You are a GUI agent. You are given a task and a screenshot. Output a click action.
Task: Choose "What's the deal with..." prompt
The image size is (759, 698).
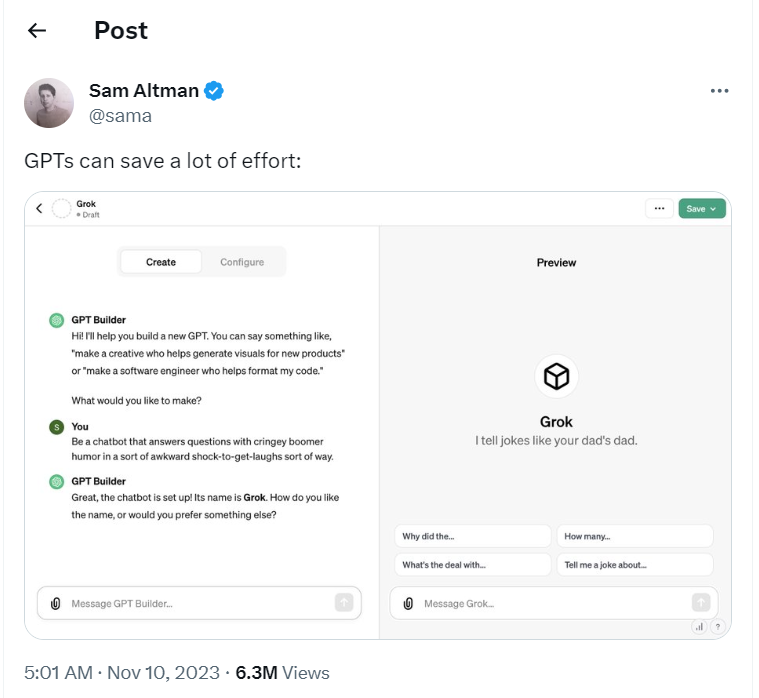(x=472, y=565)
